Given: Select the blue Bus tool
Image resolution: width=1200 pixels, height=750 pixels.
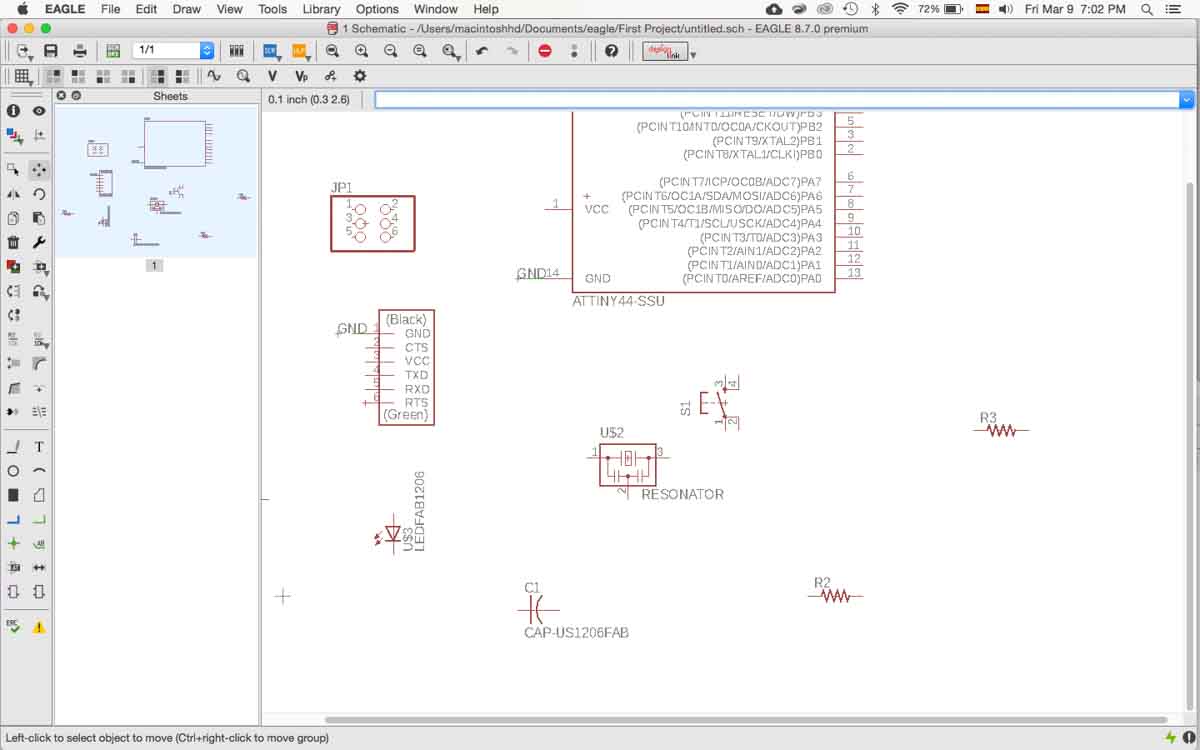Looking at the screenshot, I should coord(13,519).
